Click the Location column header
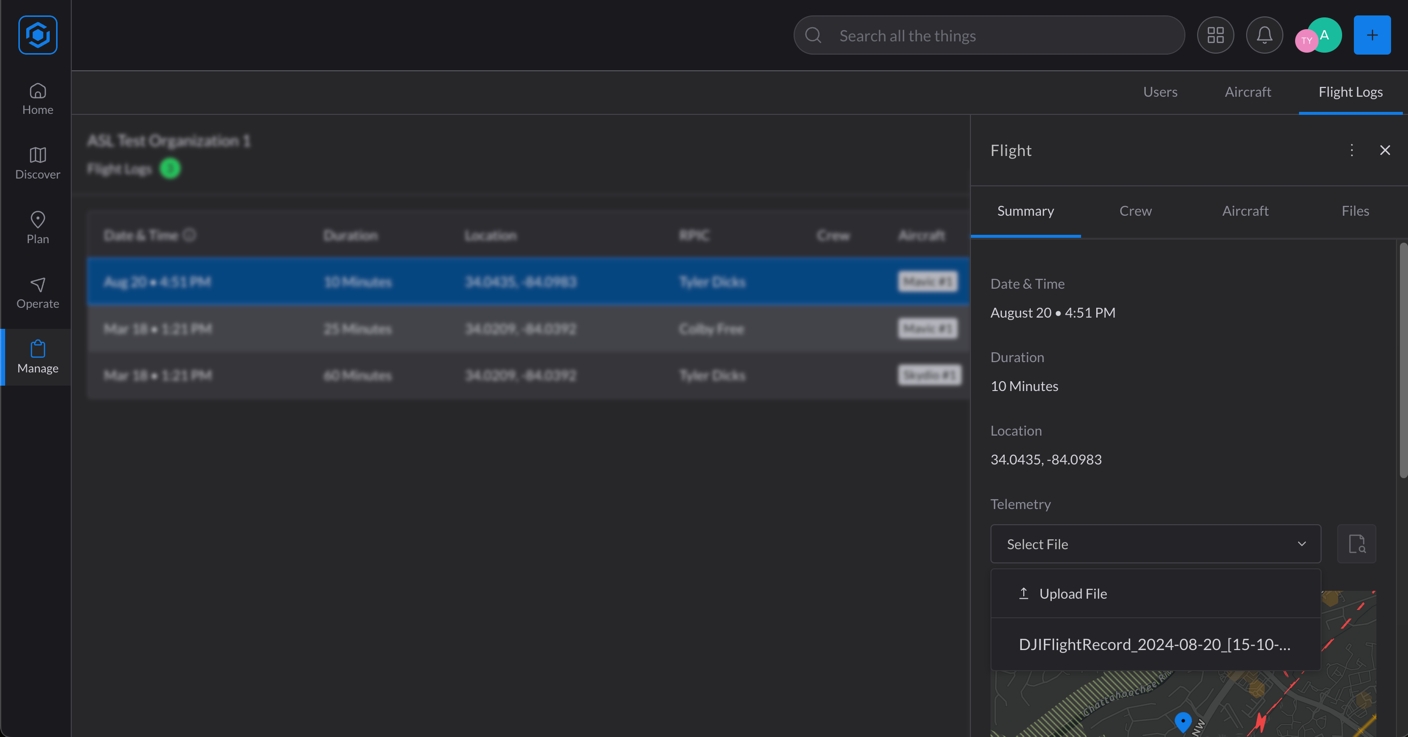Viewport: 1408px width, 737px height. [490, 235]
